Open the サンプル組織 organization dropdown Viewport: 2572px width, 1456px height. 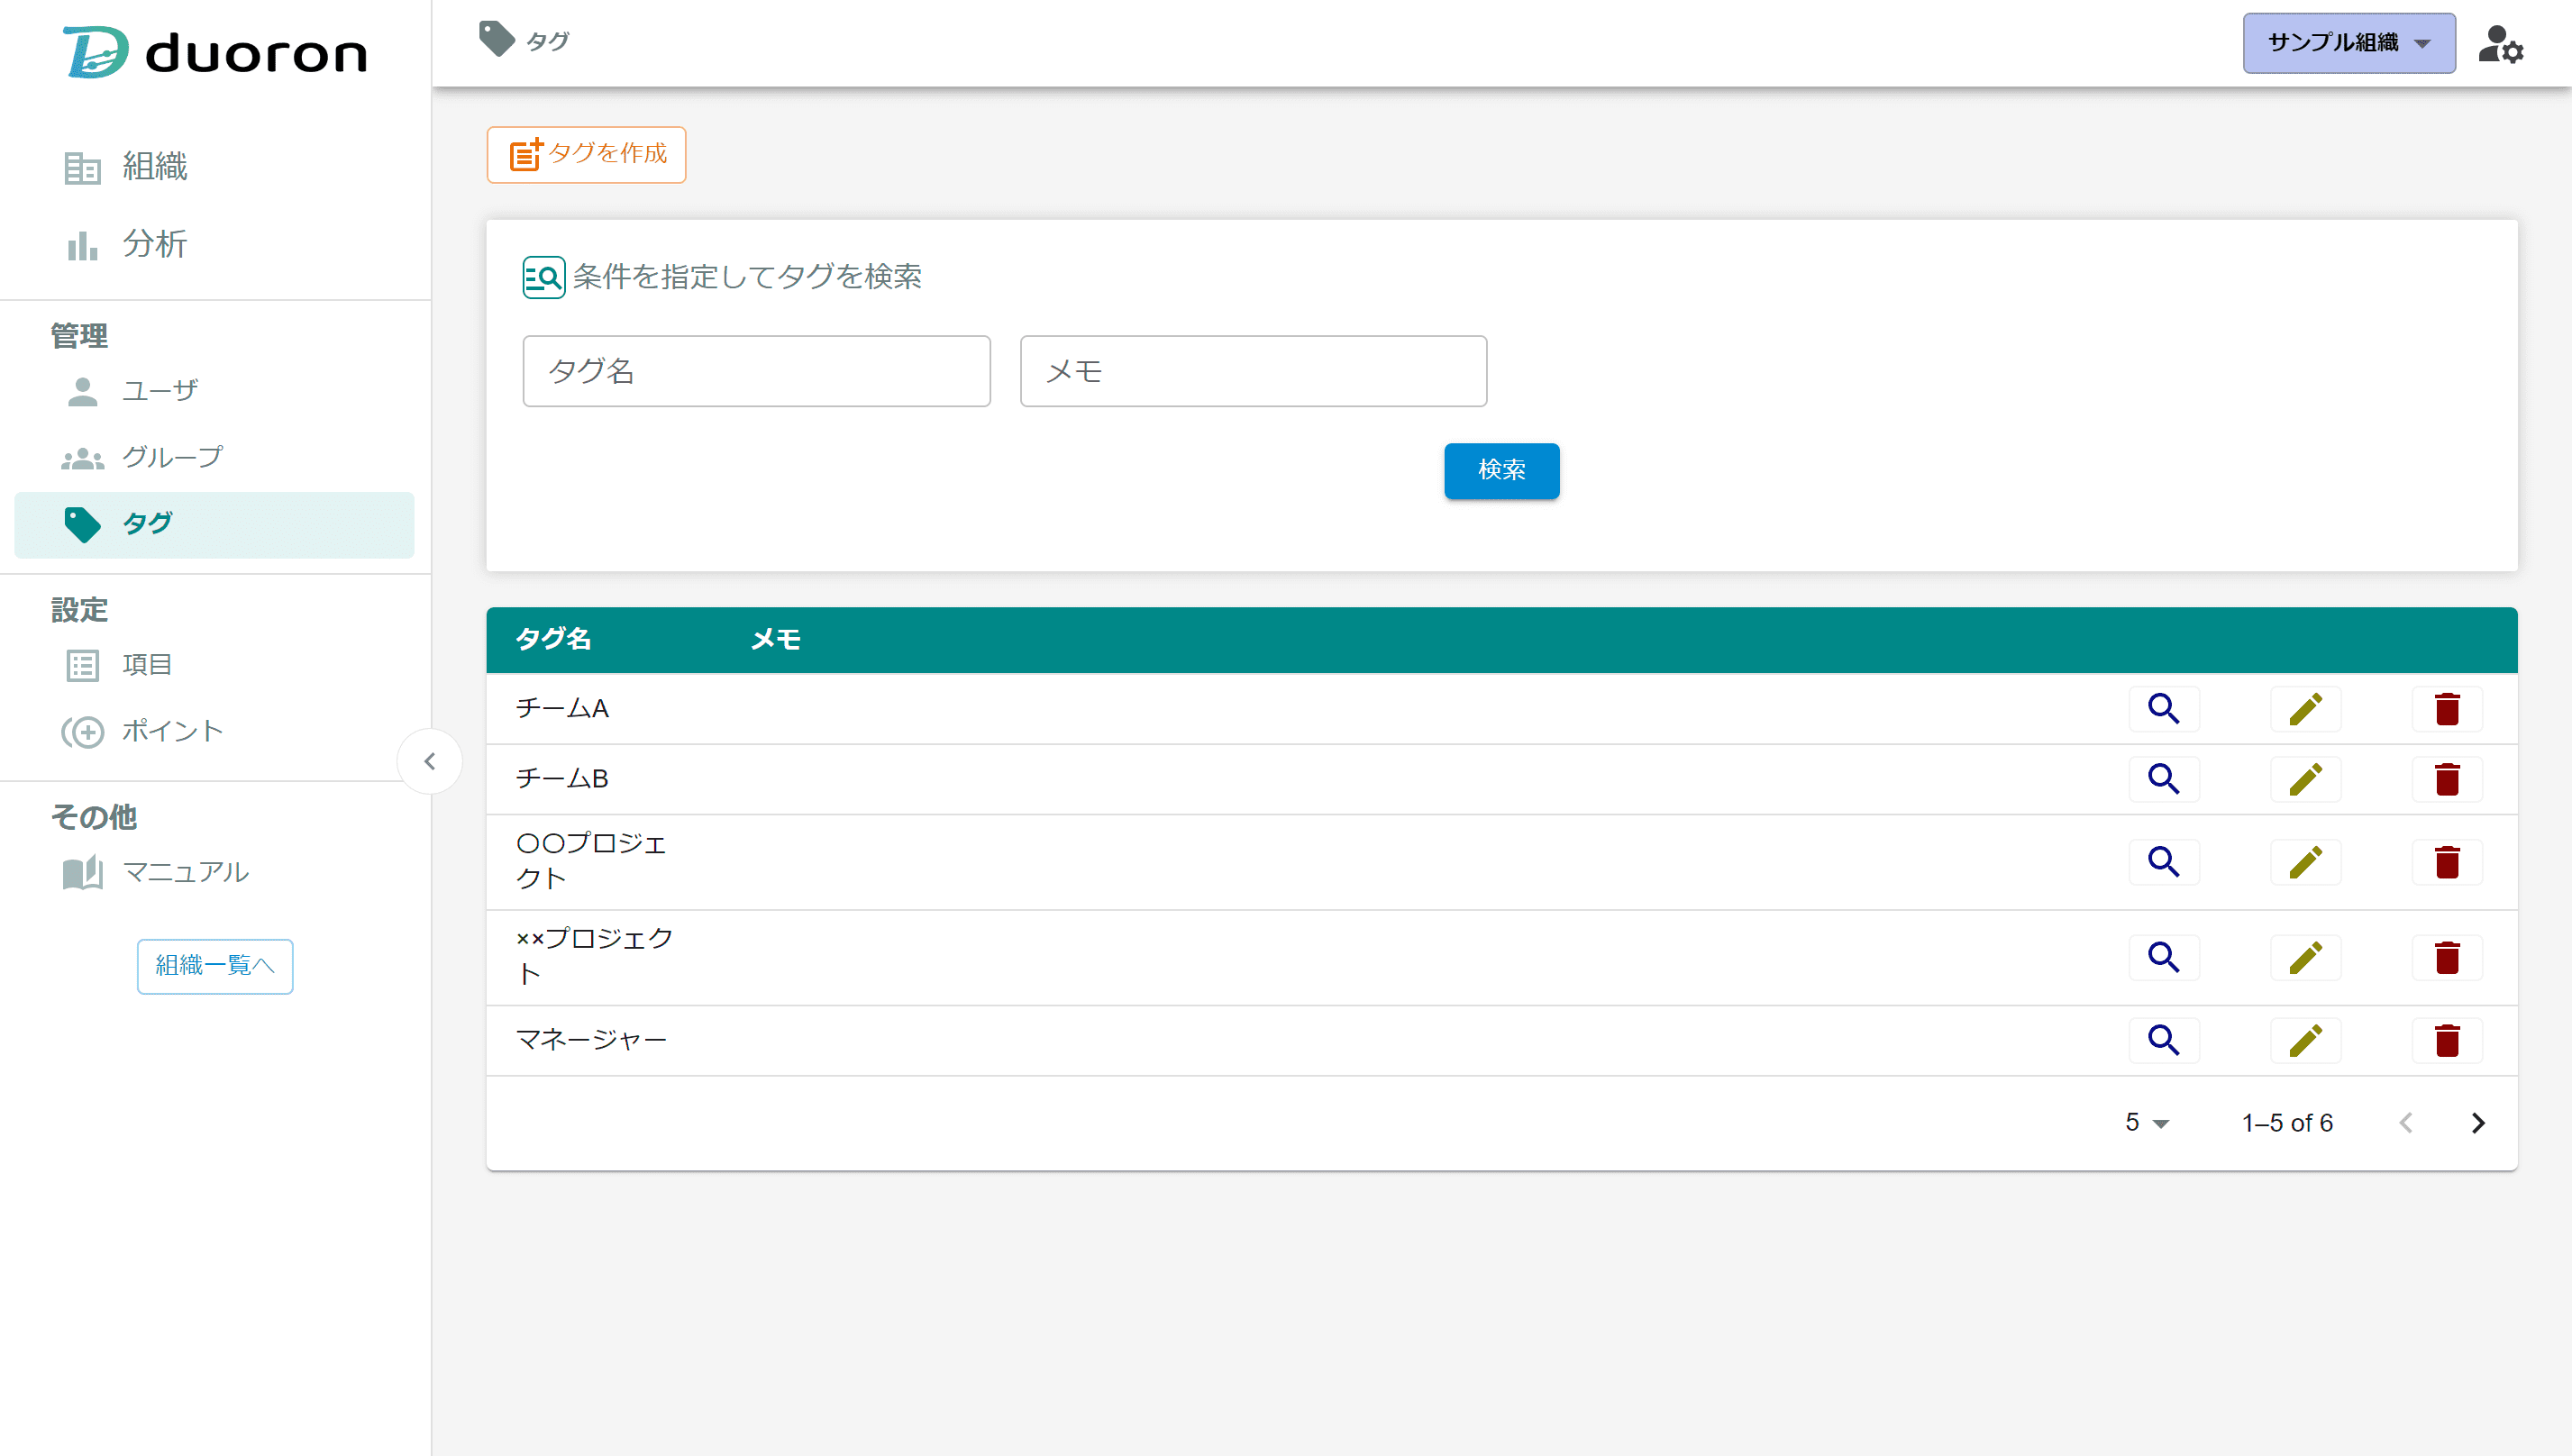(2348, 43)
